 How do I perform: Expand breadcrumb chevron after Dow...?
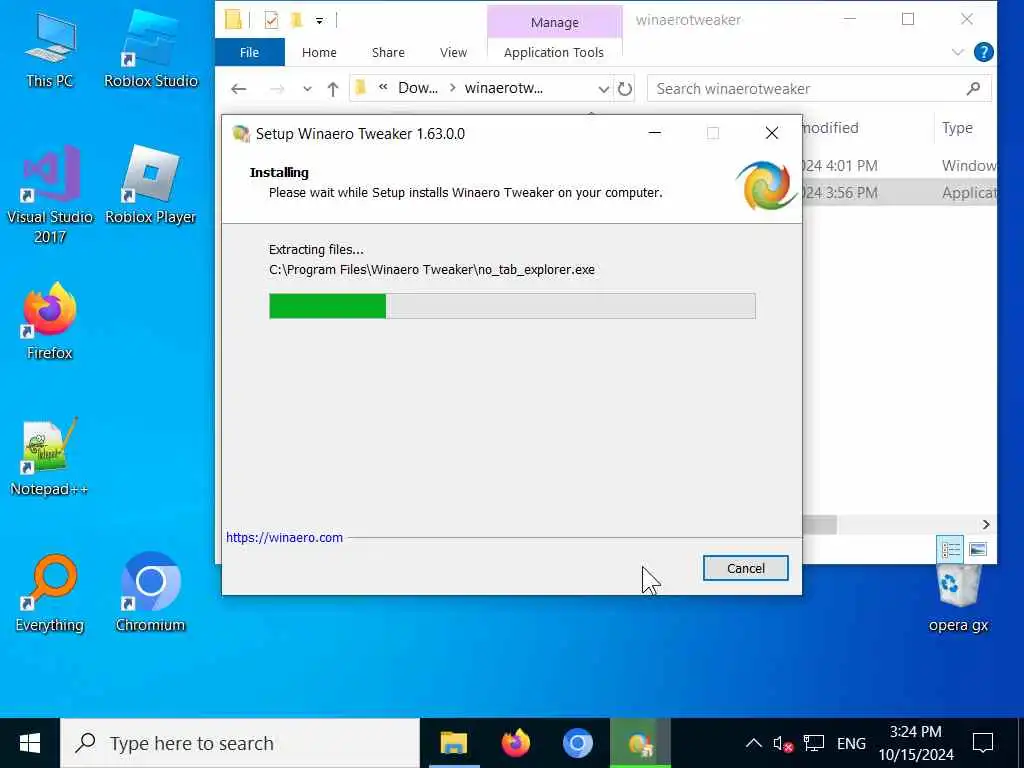tap(452, 88)
